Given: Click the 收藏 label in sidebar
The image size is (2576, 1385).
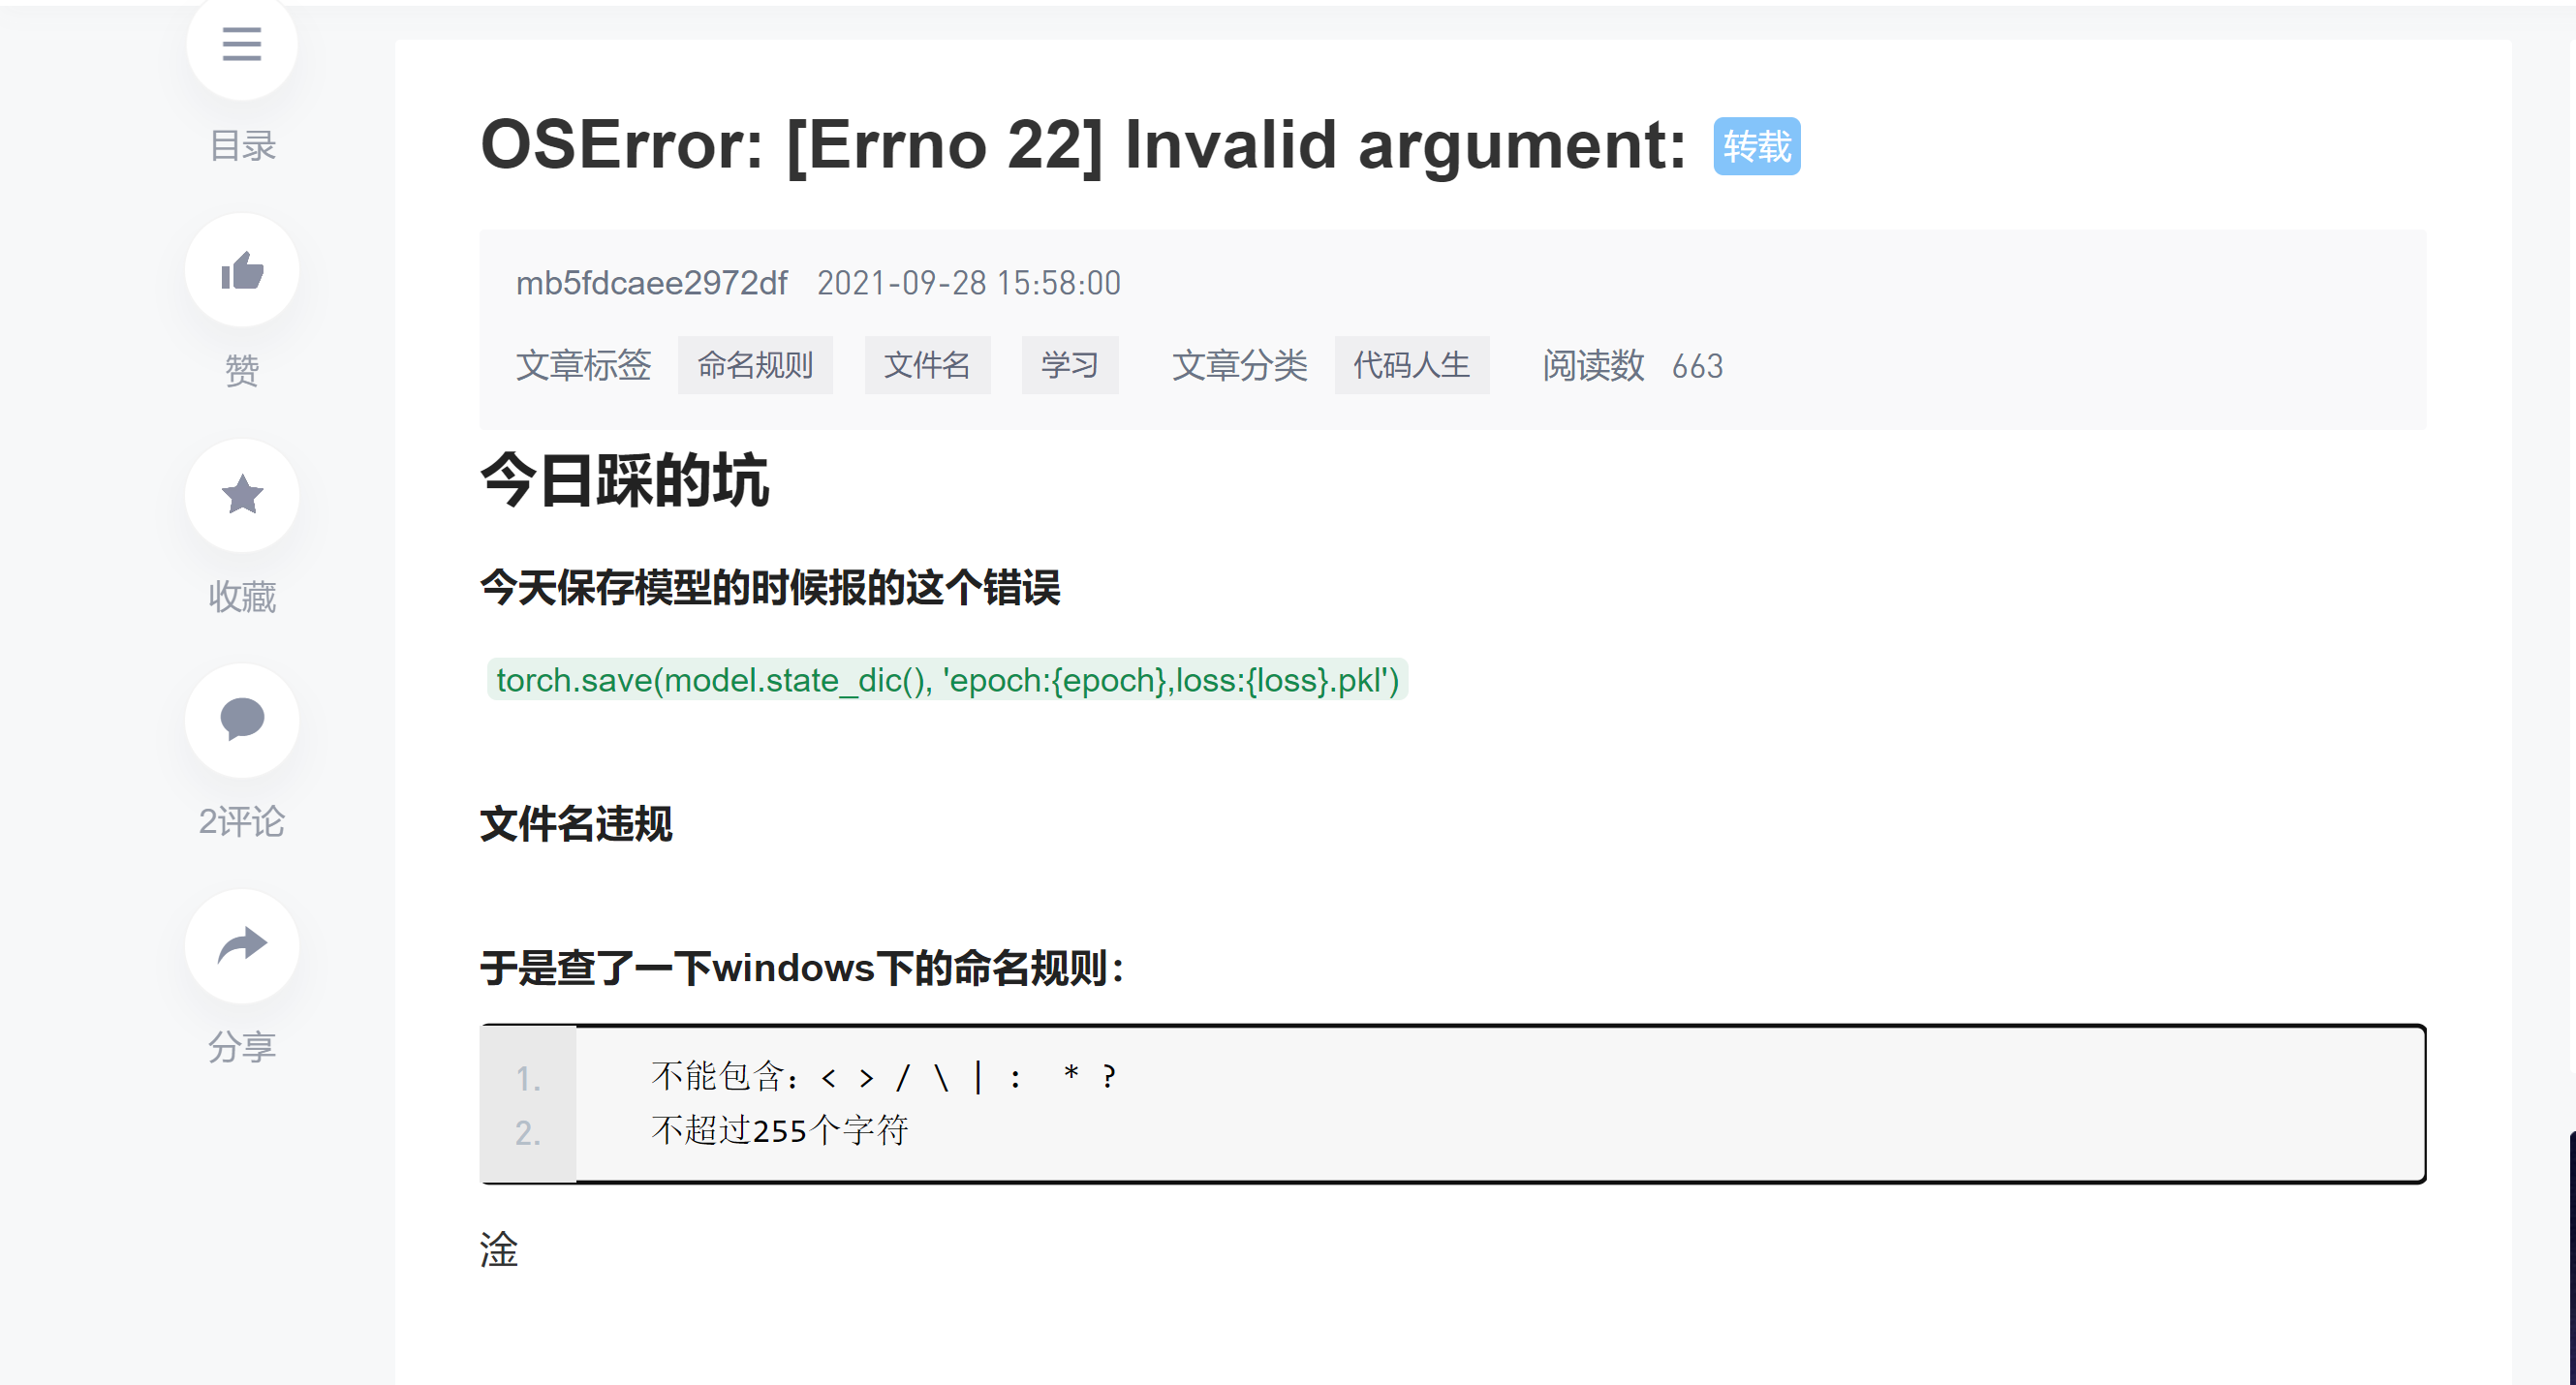Looking at the screenshot, I should [241, 596].
